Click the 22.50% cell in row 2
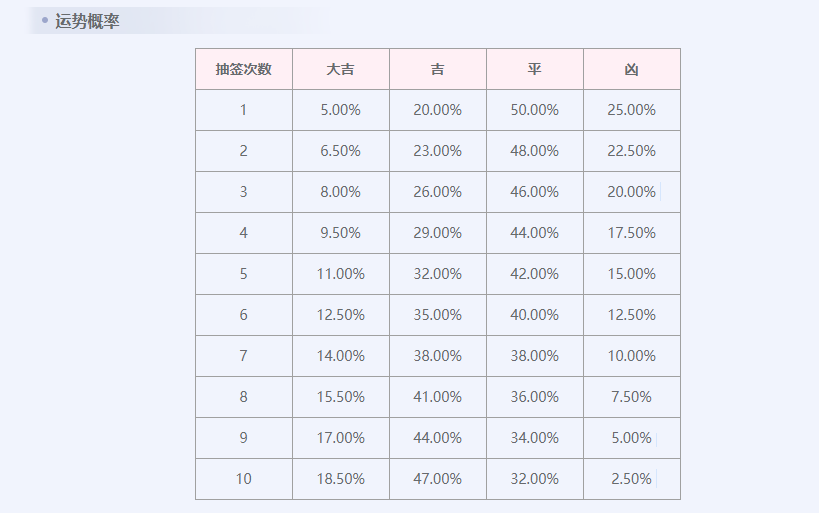The width and height of the screenshot is (819, 513). [632, 151]
